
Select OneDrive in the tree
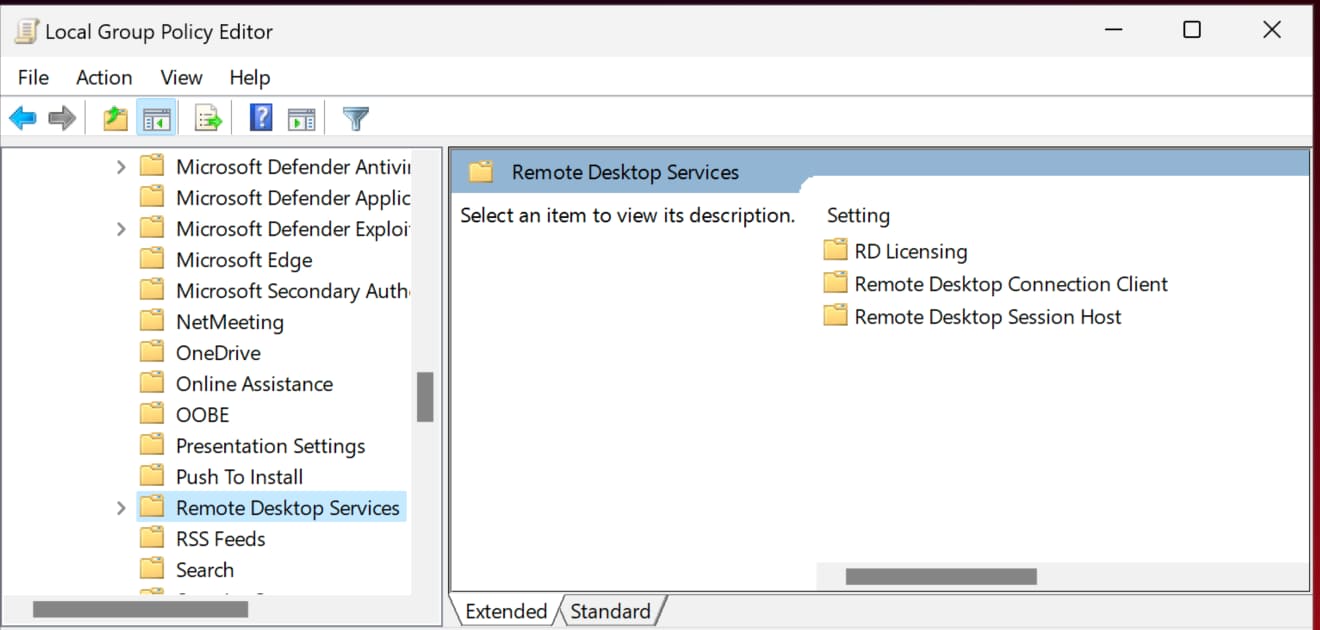[x=218, y=353]
